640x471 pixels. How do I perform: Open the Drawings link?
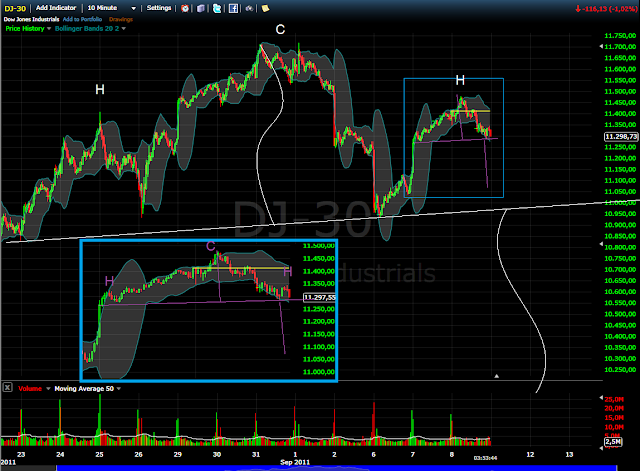tap(121, 19)
